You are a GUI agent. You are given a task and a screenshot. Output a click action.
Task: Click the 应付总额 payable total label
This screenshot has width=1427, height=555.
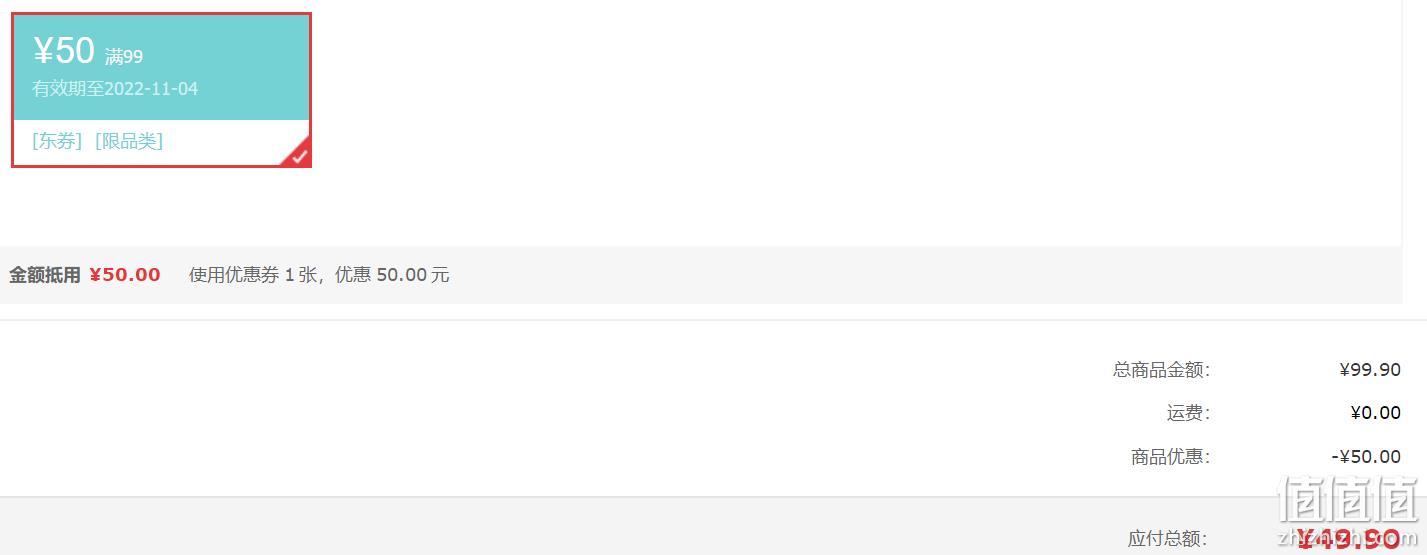point(1168,539)
